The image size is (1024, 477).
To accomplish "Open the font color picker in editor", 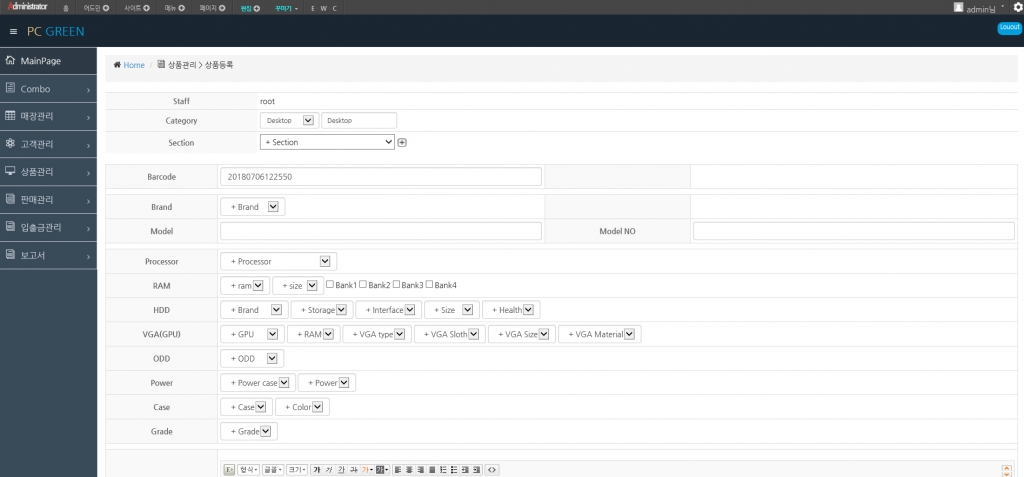I will (366, 470).
